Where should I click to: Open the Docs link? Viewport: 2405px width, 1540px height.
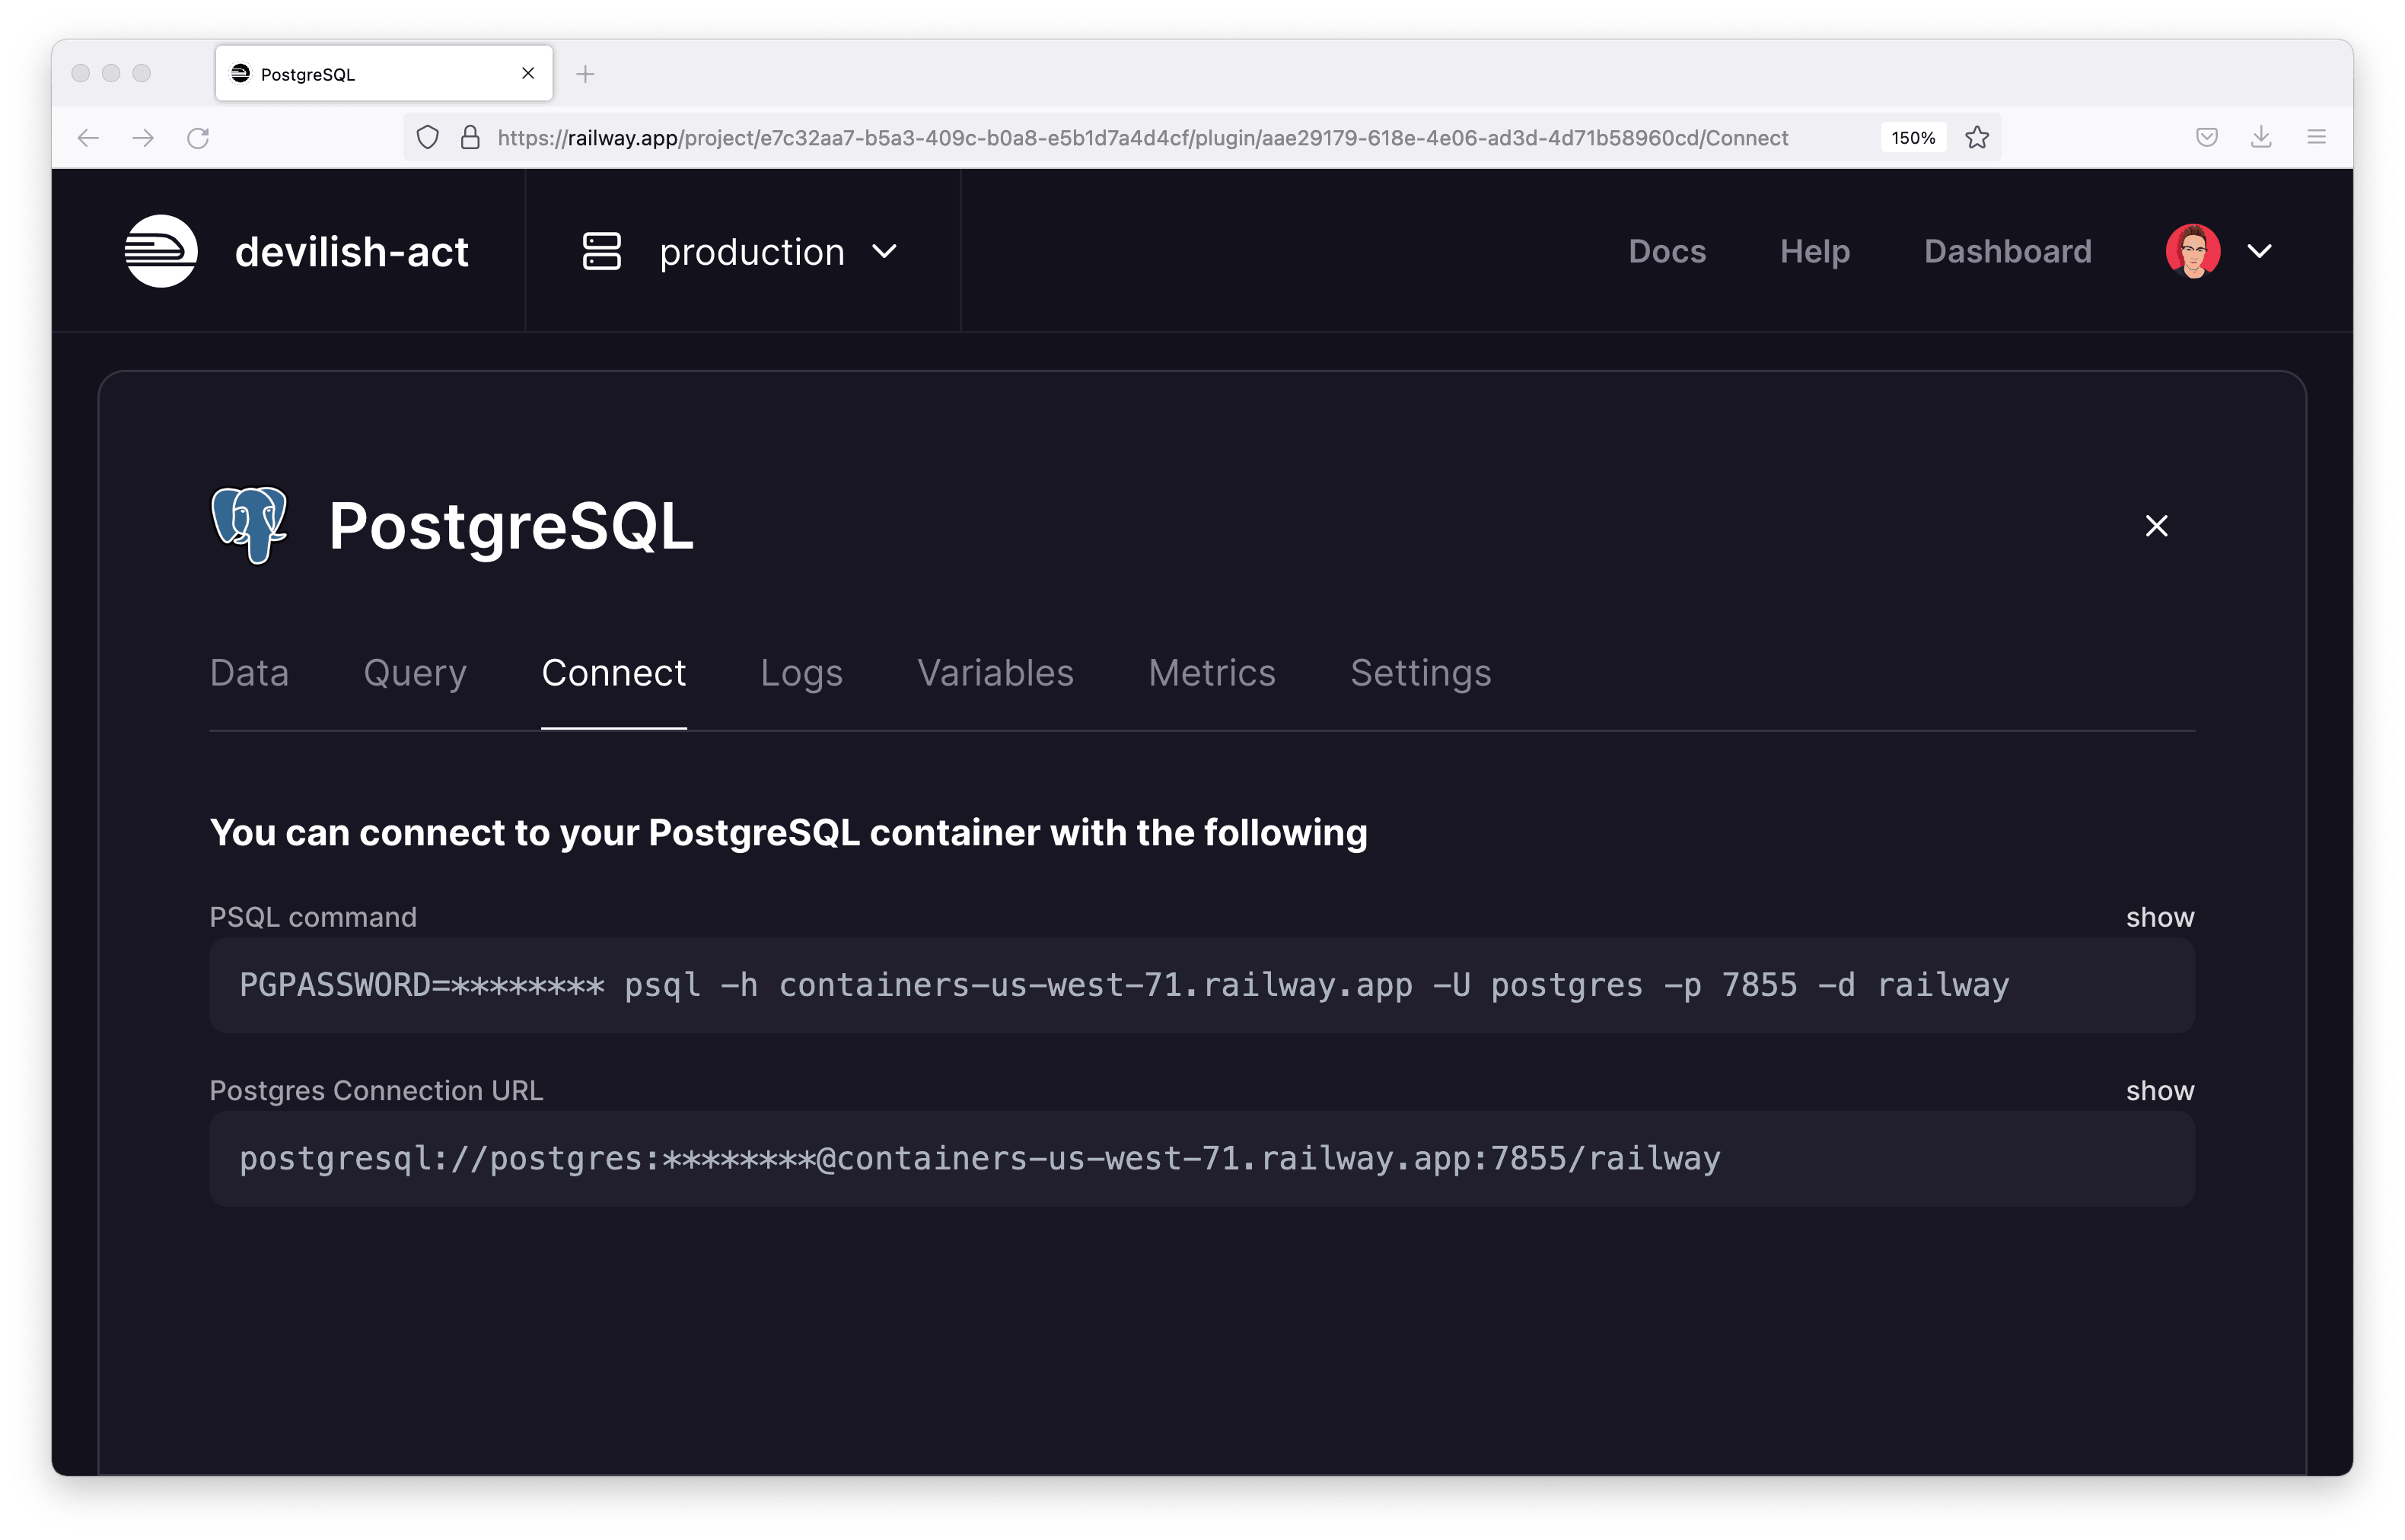[1667, 251]
